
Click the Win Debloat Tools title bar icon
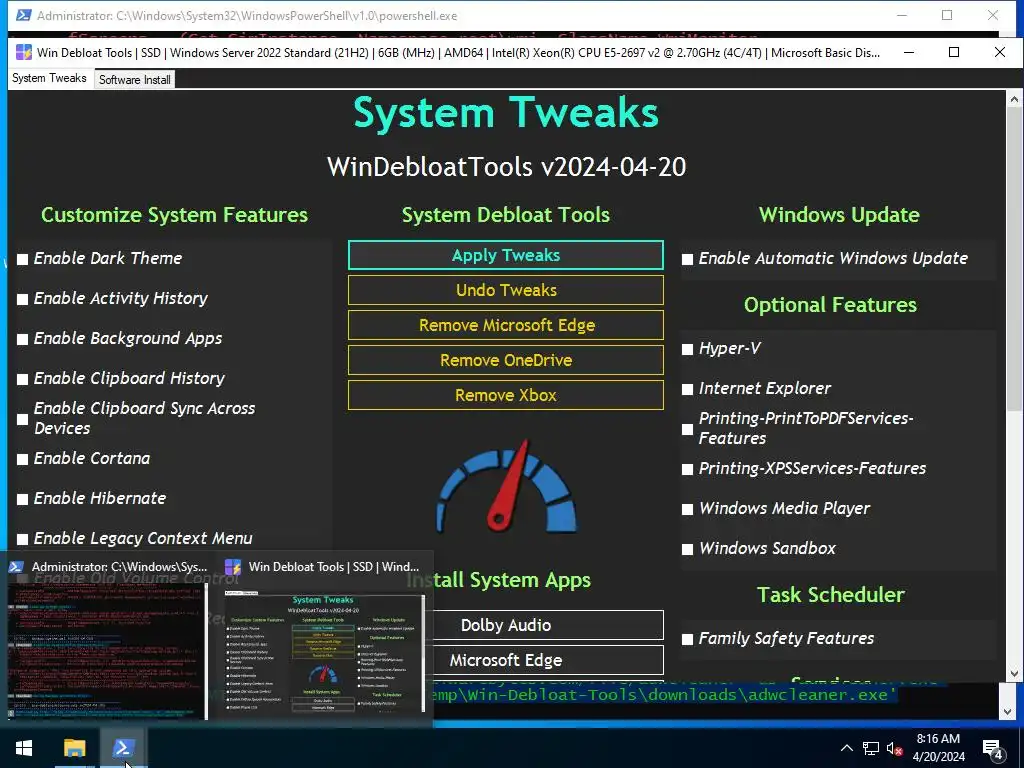(x=24, y=52)
